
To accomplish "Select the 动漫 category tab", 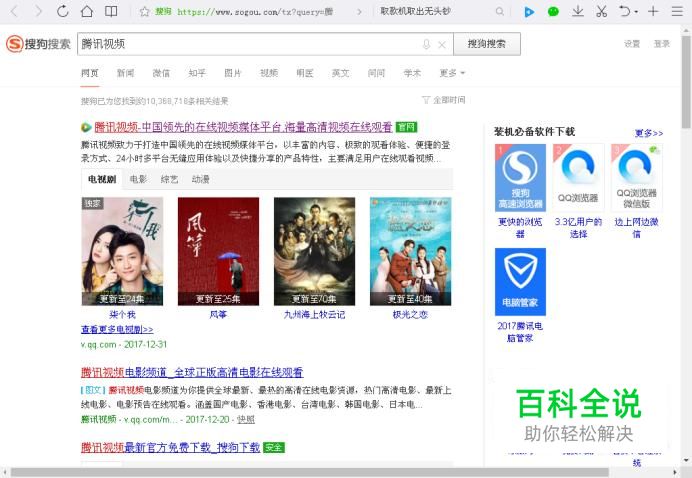I will click(201, 179).
